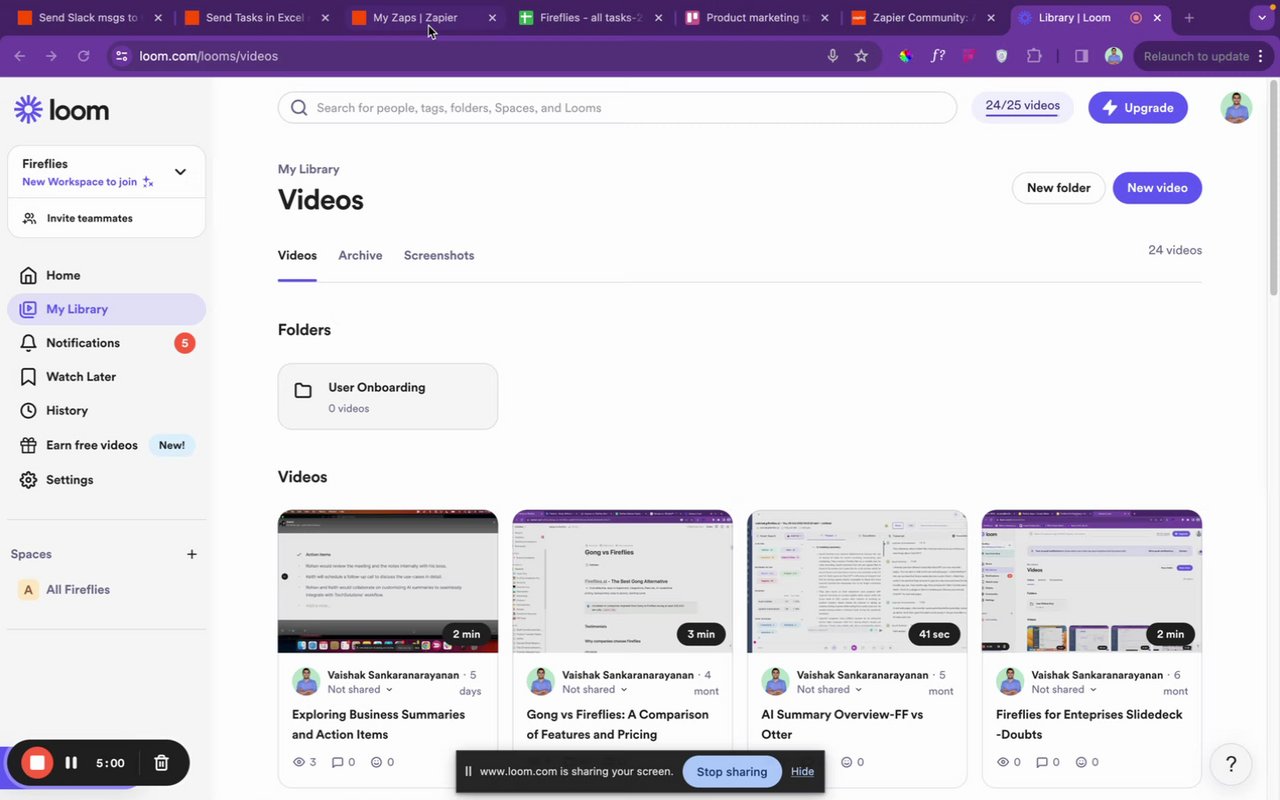Viewport: 1280px width, 800px height.
Task: Open Not shared dropdown on Gong vs Fireflies
Action: pyautogui.click(x=595, y=689)
